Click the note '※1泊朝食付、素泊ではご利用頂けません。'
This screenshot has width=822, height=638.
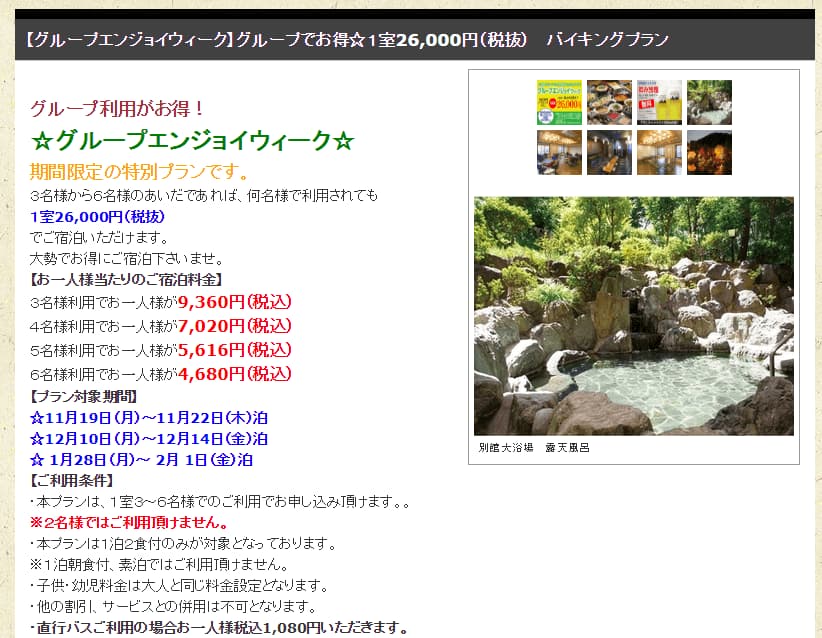click(160, 565)
